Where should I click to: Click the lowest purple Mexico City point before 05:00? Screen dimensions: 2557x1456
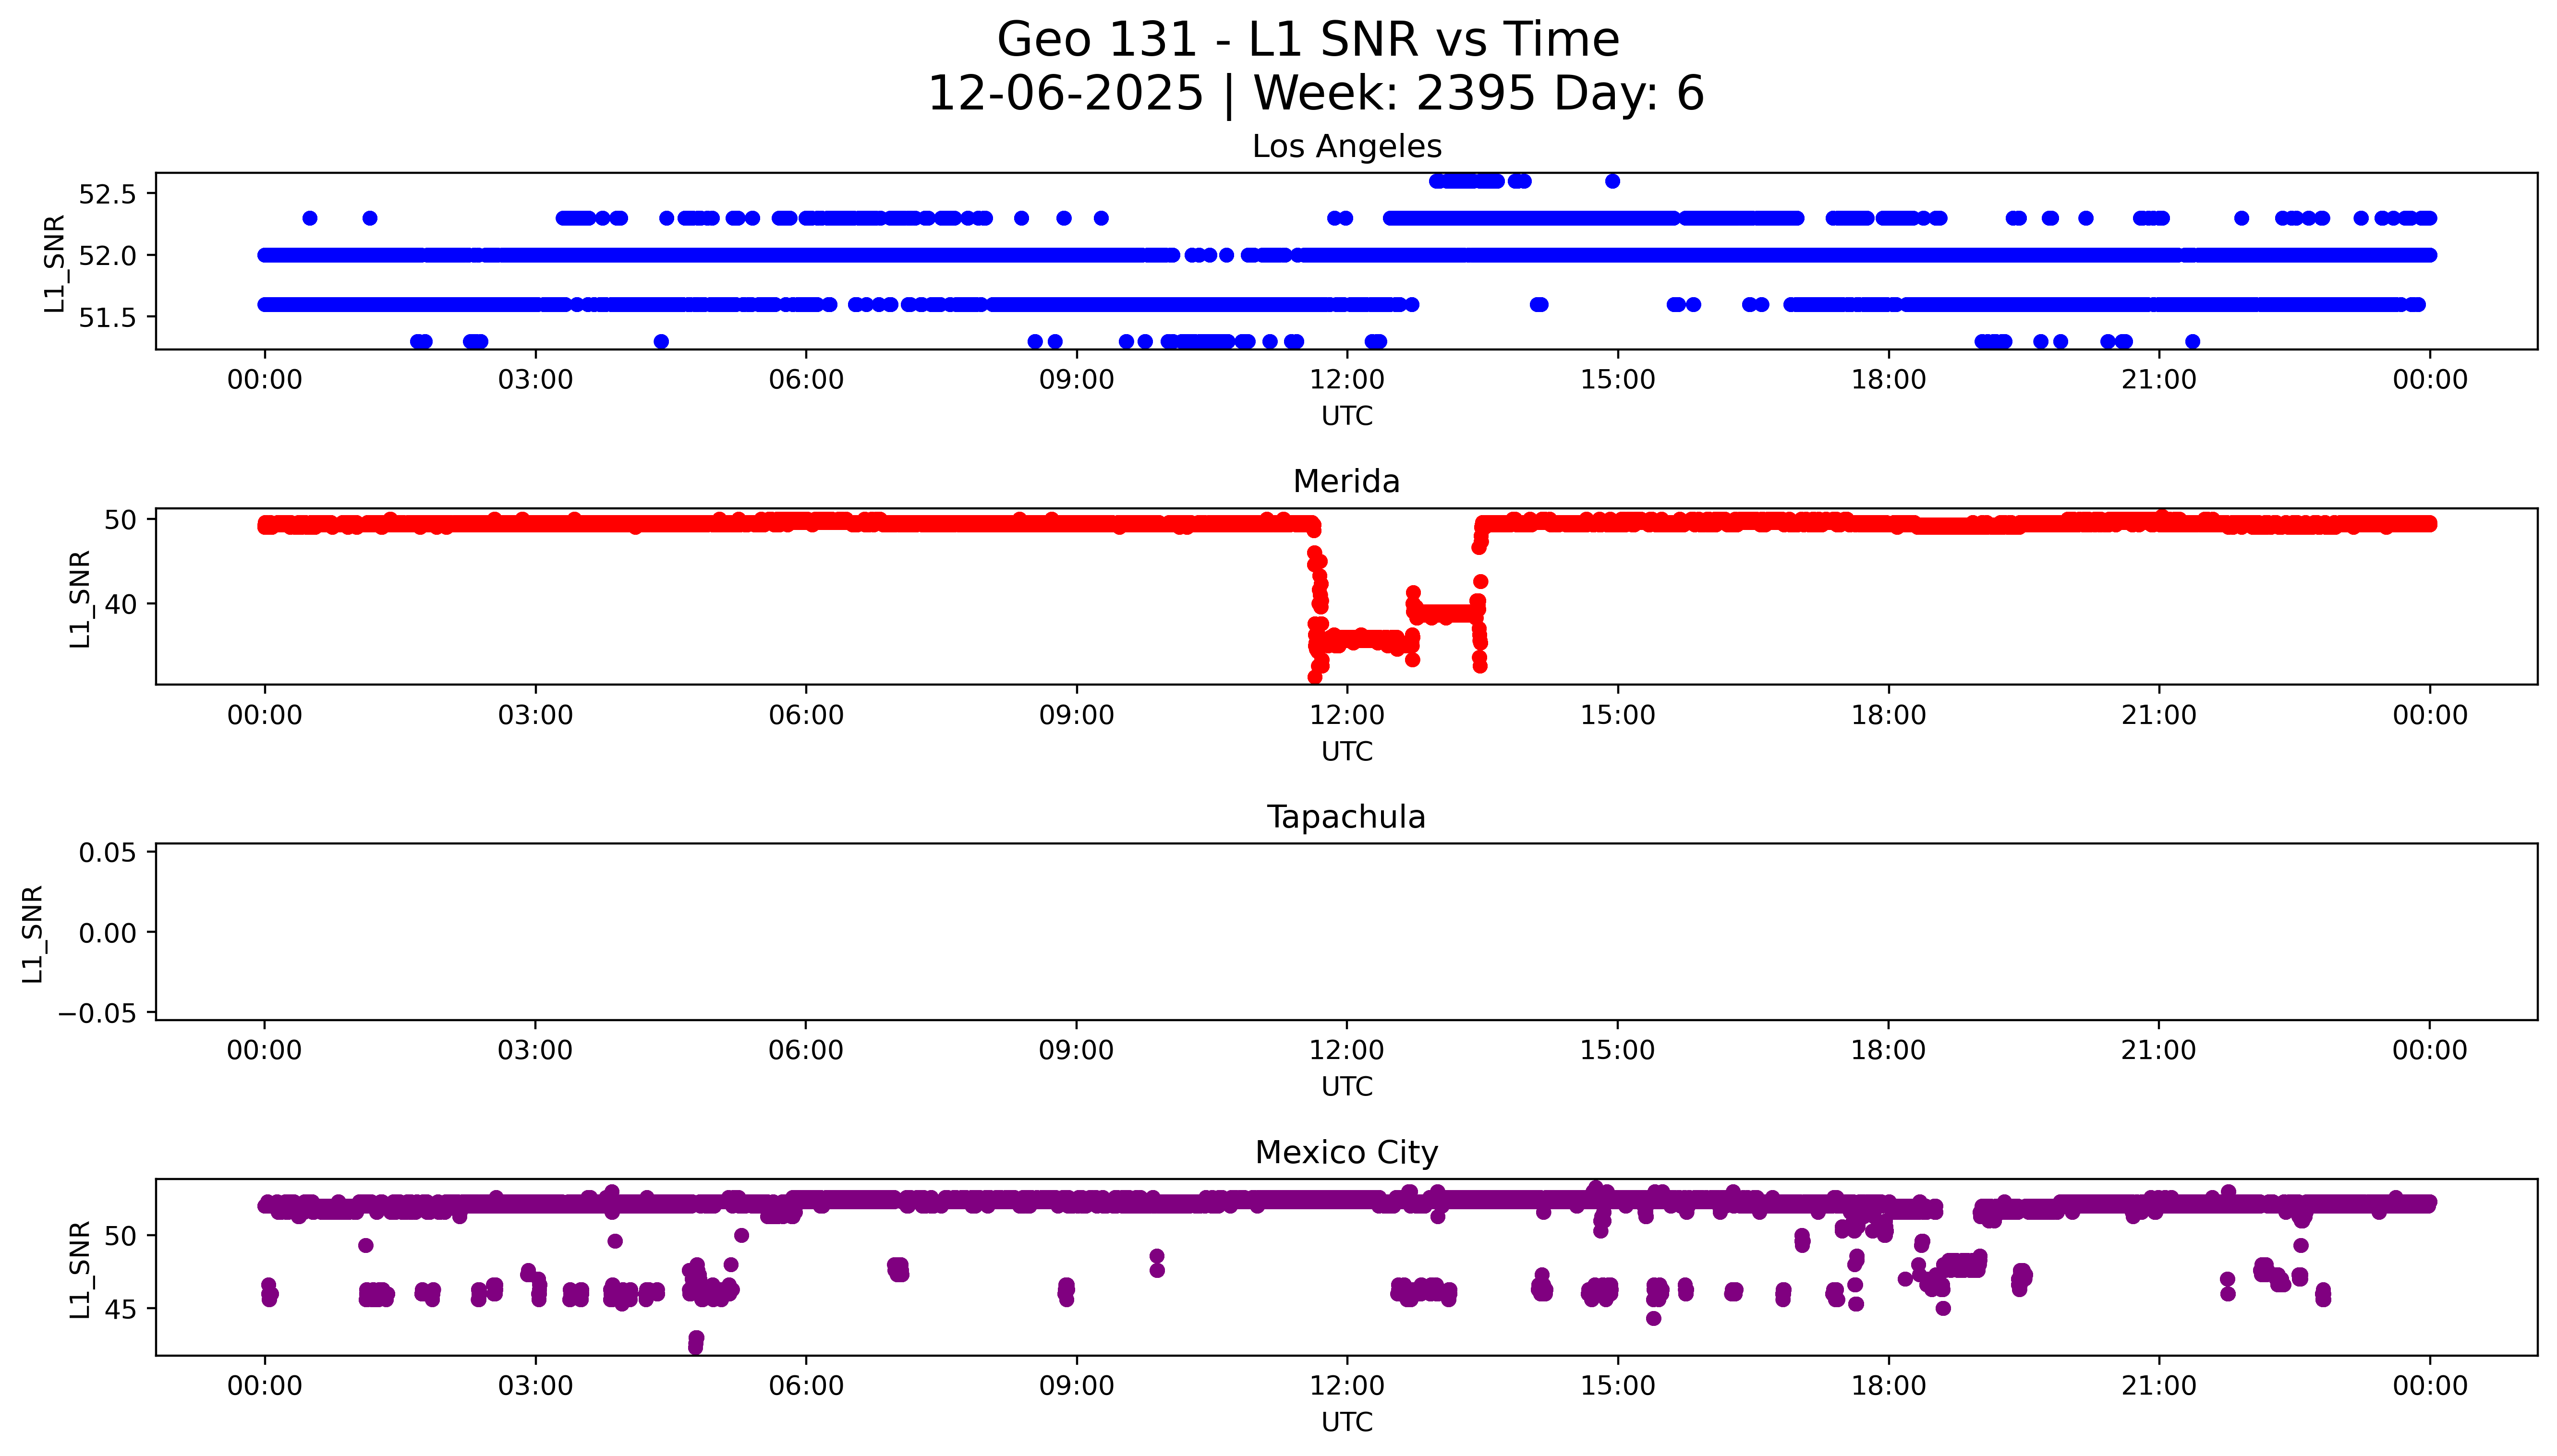click(695, 1345)
